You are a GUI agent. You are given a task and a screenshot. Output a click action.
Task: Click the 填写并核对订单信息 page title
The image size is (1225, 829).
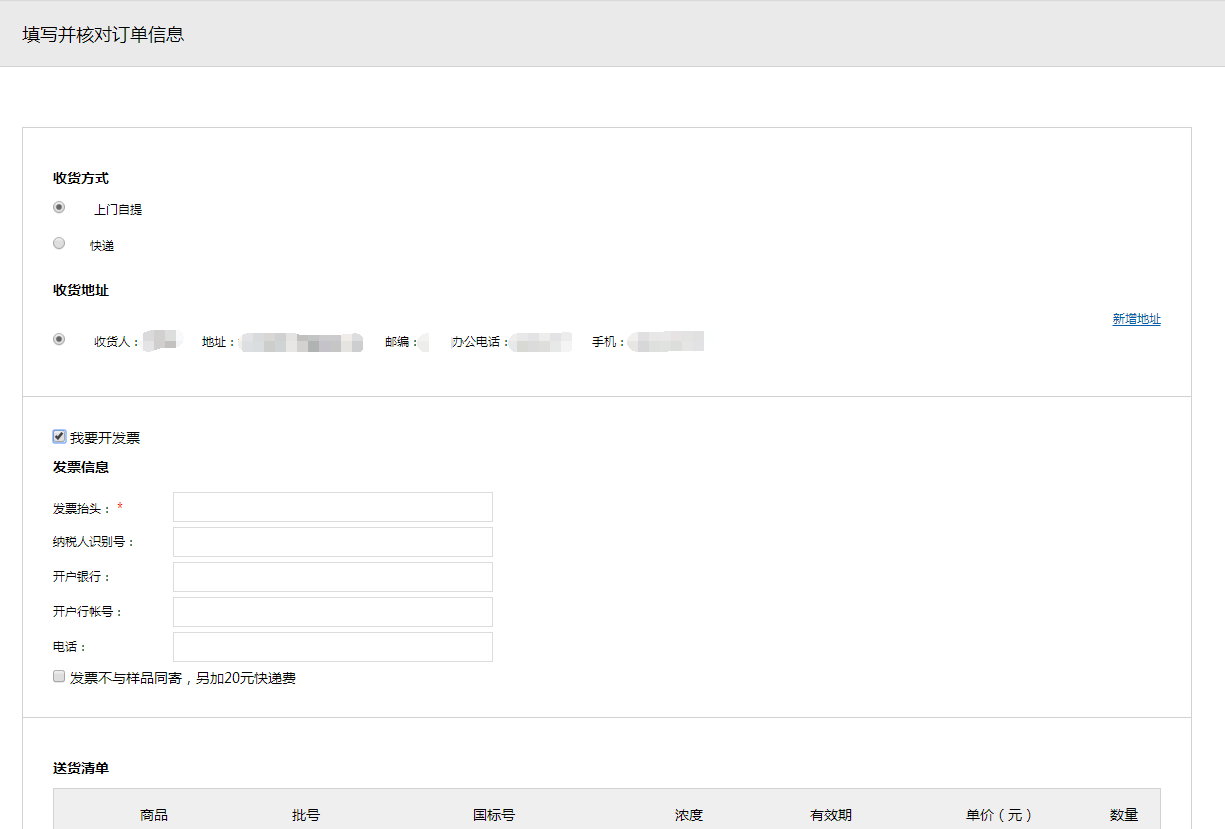coord(103,35)
